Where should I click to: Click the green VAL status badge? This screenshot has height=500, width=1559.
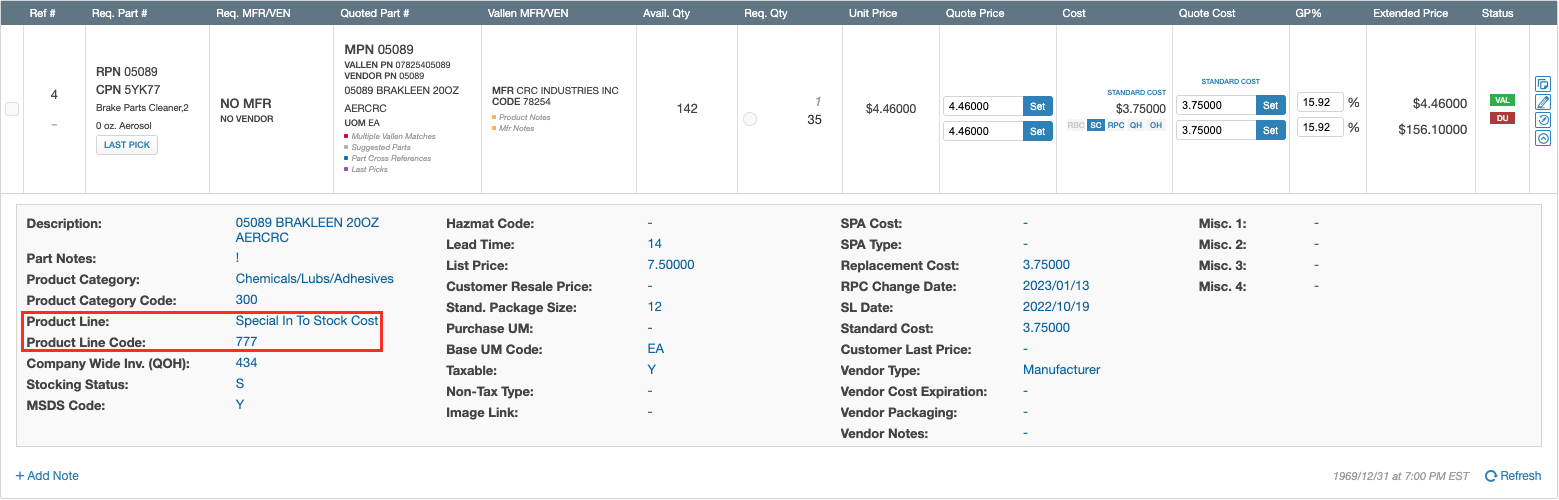pyautogui.click(x=1501, y=100)
